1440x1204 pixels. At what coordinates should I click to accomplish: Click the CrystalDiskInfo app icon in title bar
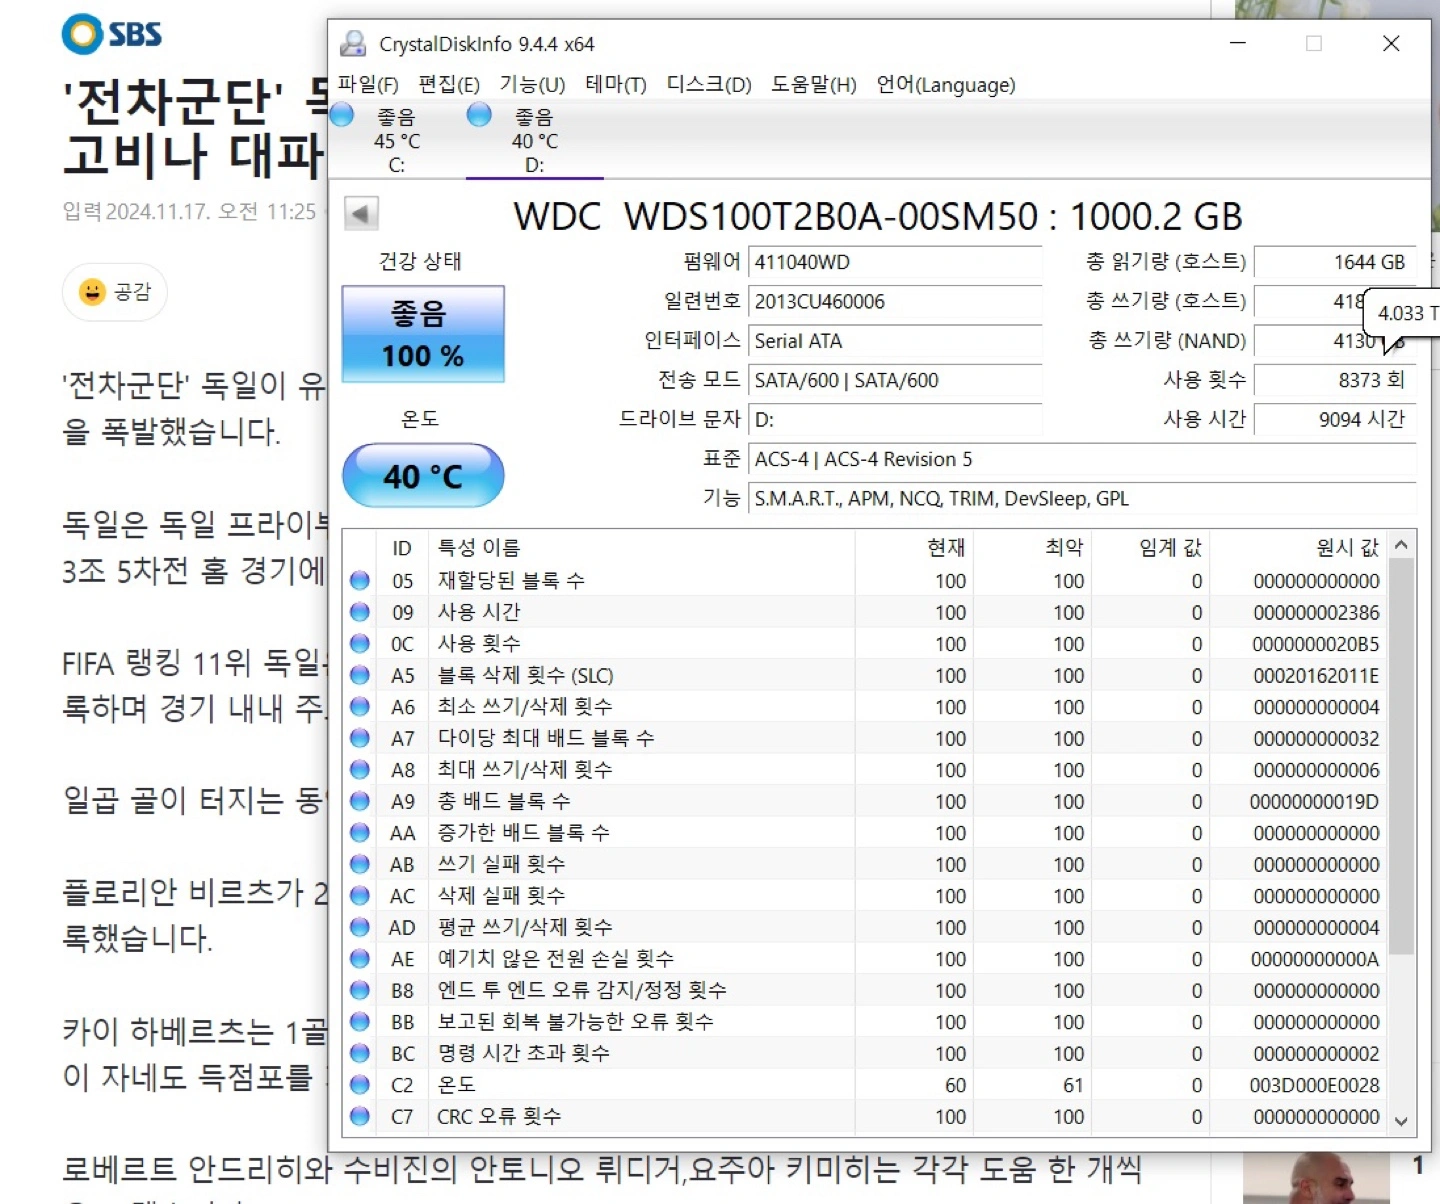pos(352,43)
